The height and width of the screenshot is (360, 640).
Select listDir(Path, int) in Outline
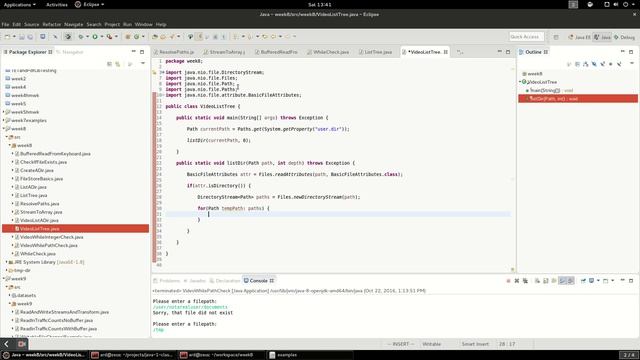point(578,99)
